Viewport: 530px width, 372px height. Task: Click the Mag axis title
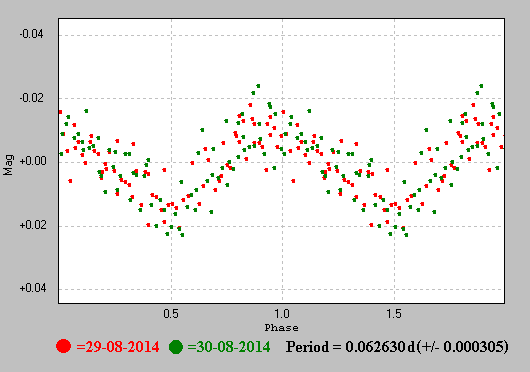click(8, 165)
